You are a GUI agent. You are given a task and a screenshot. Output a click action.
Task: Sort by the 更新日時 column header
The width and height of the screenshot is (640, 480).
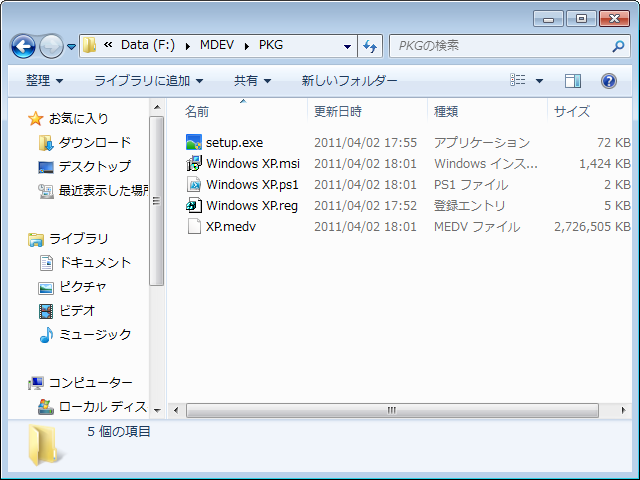338,111
